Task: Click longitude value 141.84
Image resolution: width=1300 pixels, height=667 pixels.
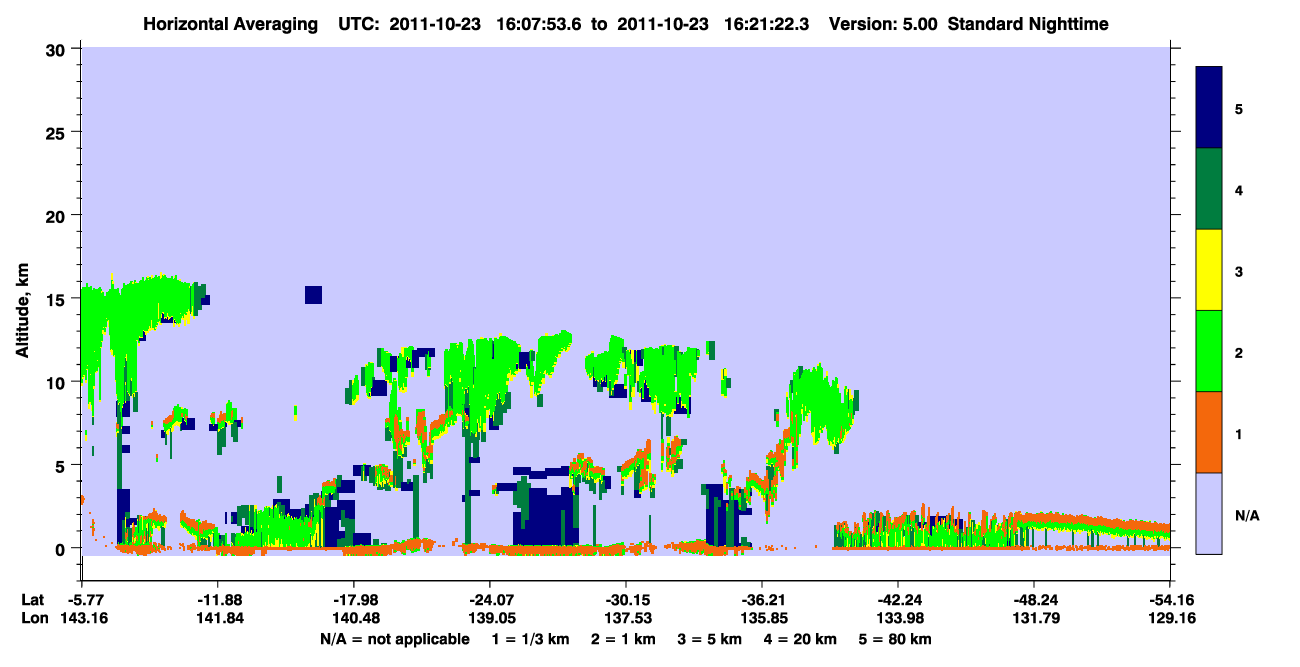Action: tap(217, 618)
